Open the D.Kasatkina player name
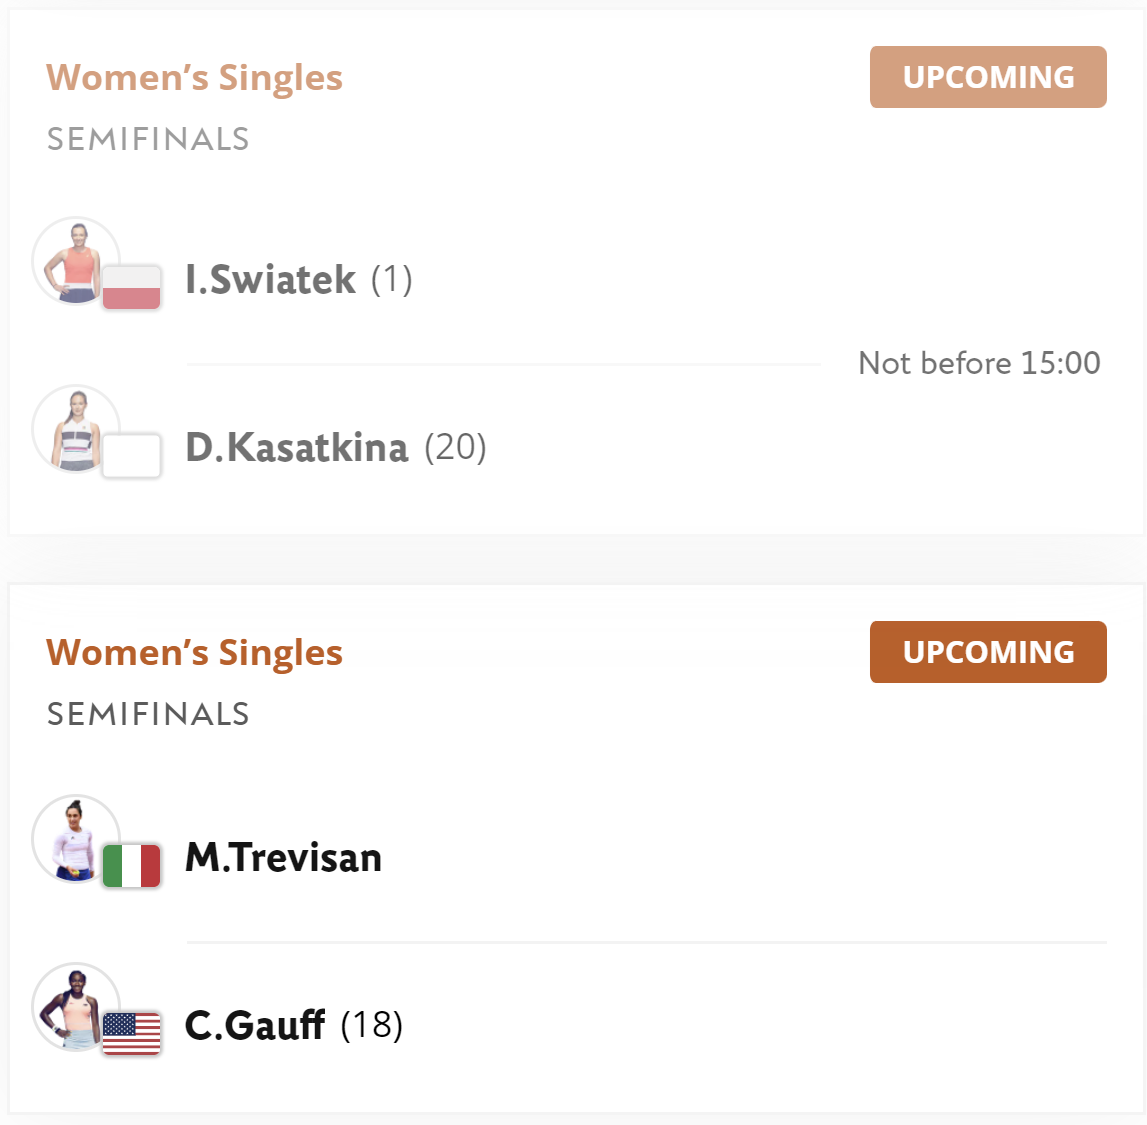Image resolution: width=1147 pixels, height=1125 pixels. point(296,448)
